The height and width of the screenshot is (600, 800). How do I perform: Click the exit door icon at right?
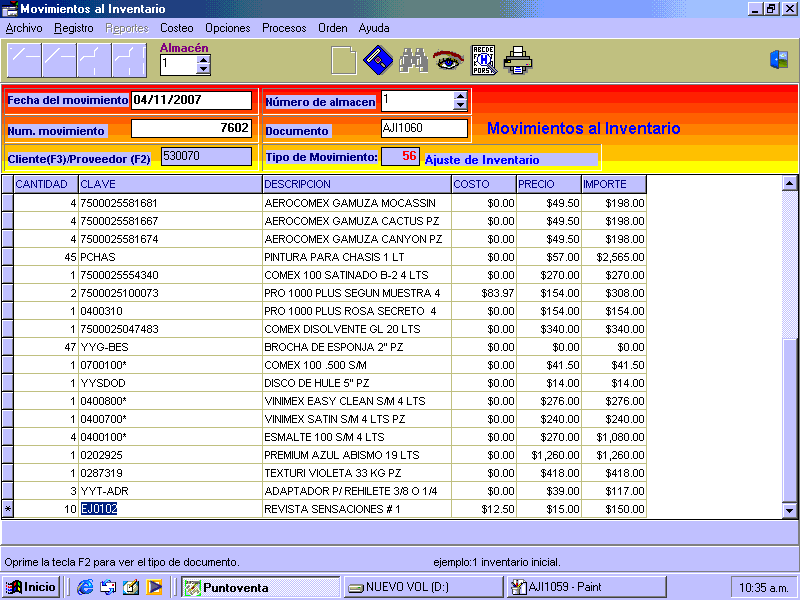[x=778, y=60]
